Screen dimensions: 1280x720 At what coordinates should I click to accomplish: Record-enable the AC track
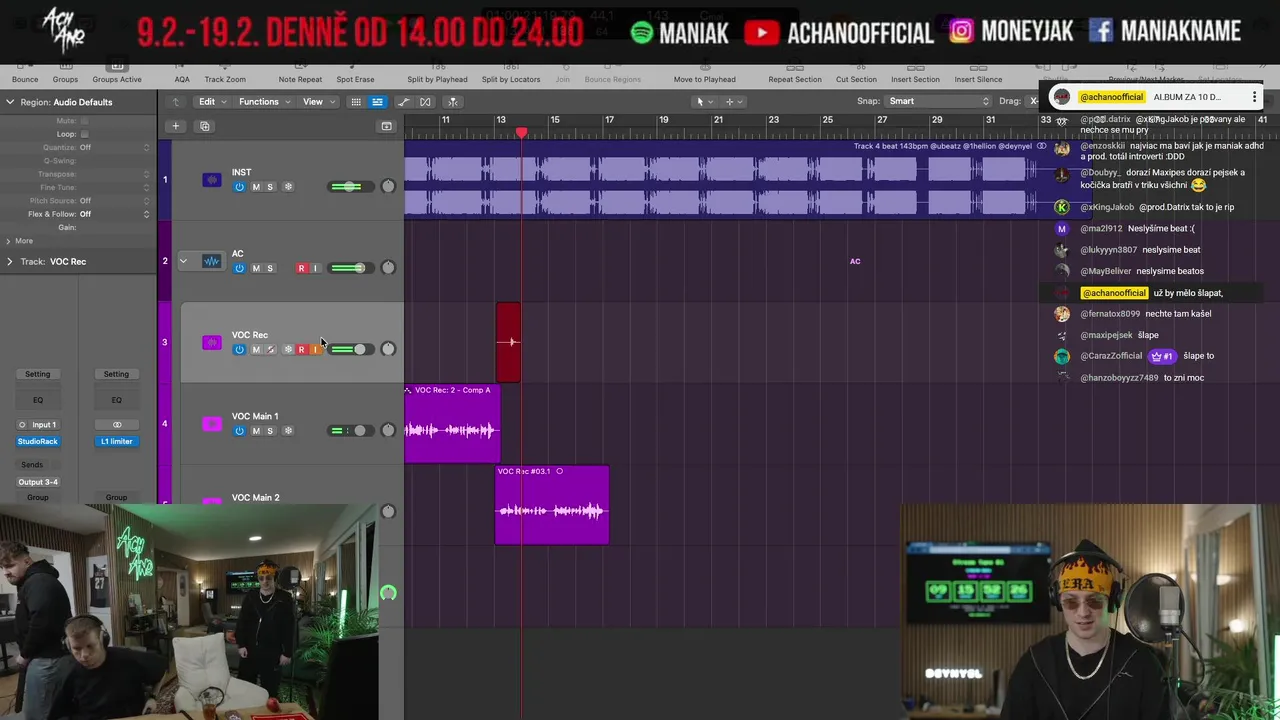(x=301, y=268)
